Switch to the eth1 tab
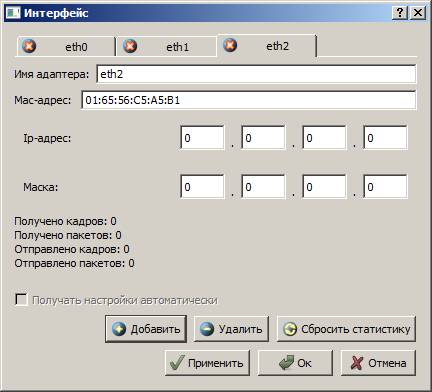This screenshot has height=392, width=432. 167,46
